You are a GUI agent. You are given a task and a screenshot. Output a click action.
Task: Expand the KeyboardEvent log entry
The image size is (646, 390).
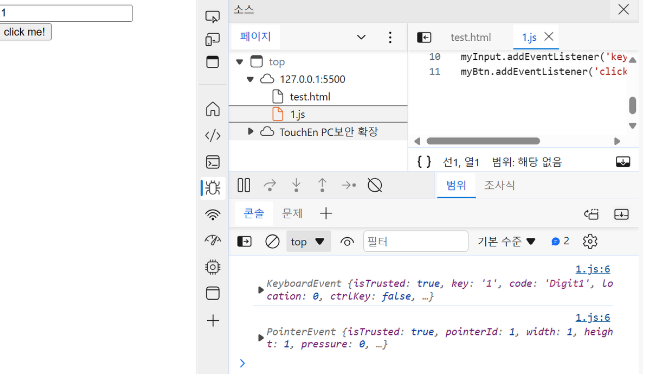pos(260,290)
